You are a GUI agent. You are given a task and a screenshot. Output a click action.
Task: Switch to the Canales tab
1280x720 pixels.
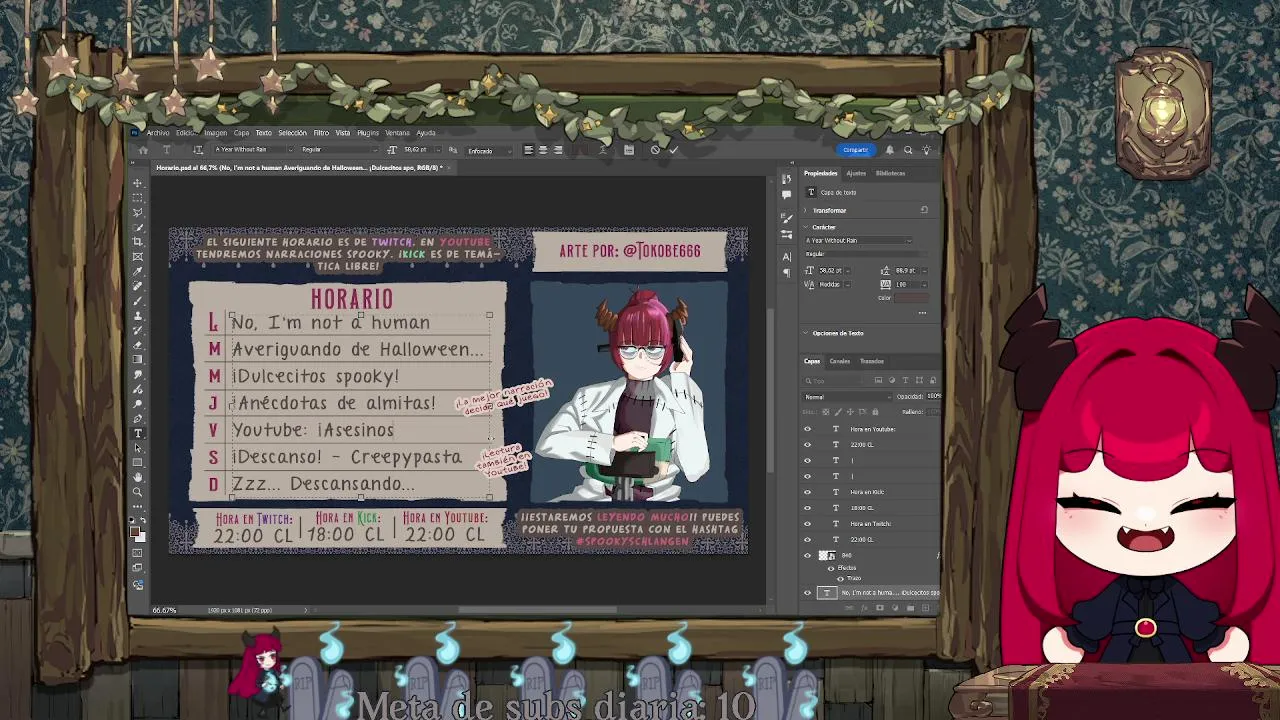pyautogui.click(x=840, y=361)
